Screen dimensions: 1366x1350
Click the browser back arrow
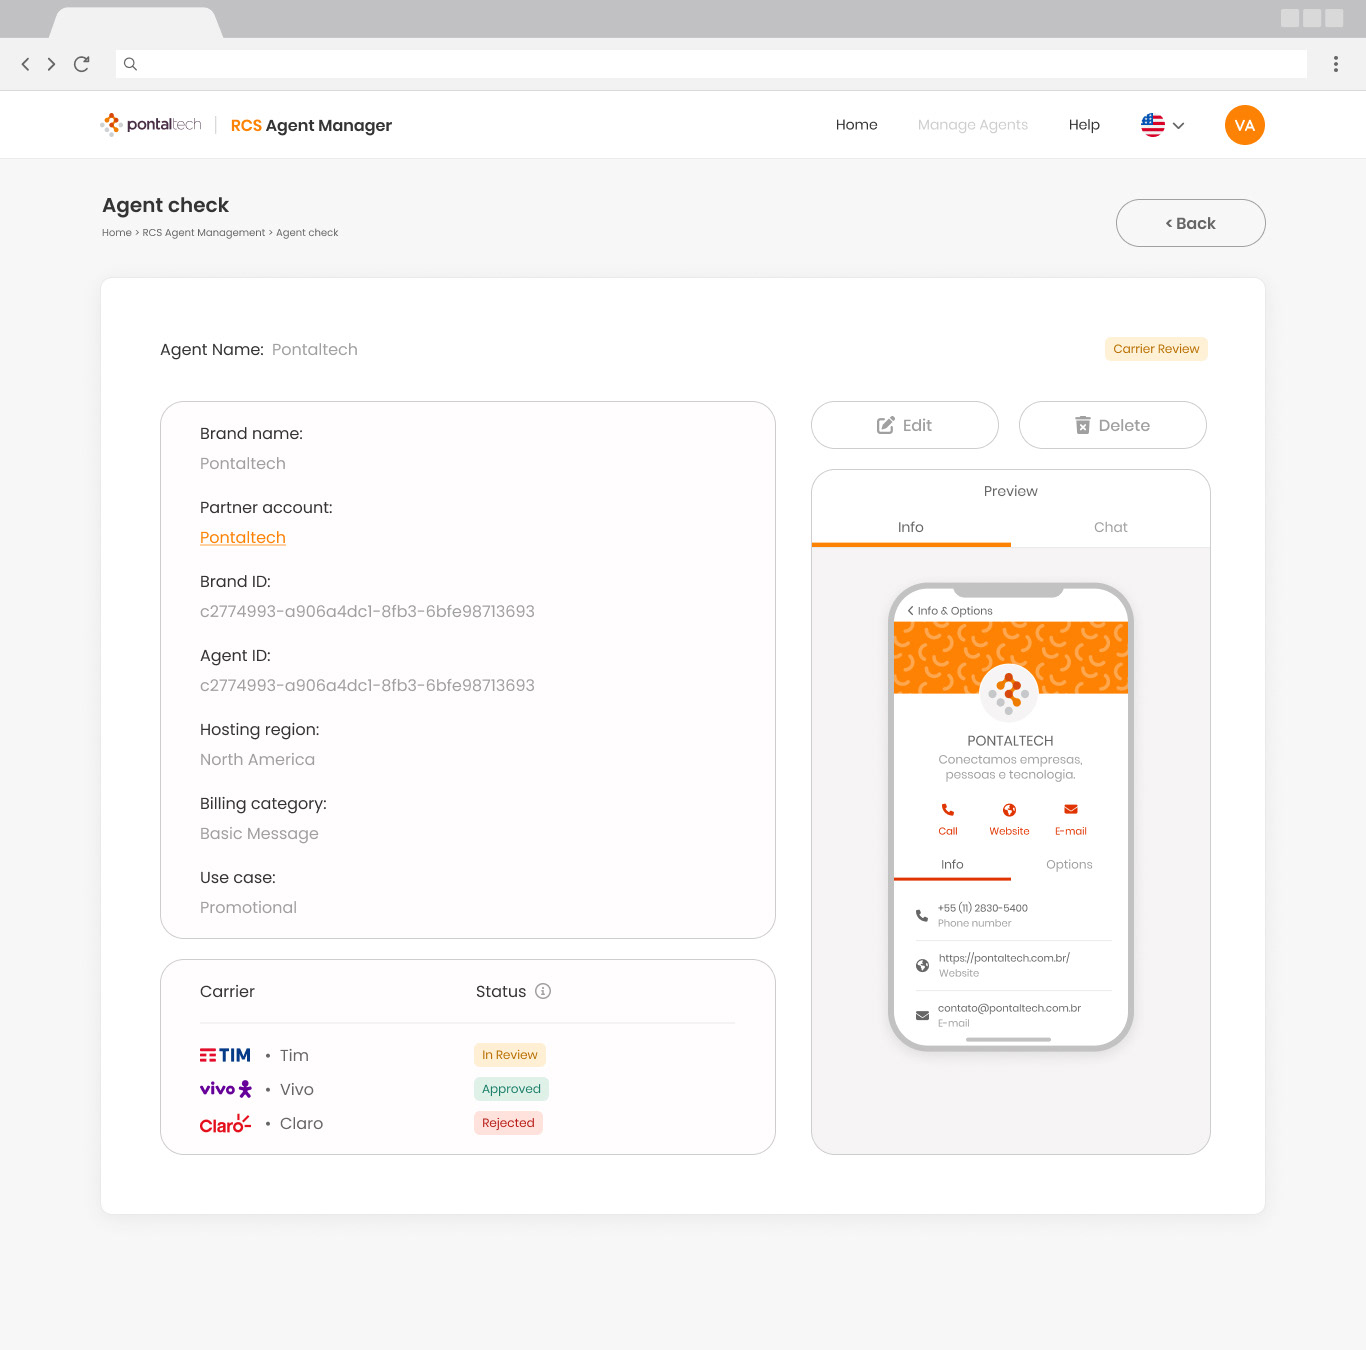point(25,64)
